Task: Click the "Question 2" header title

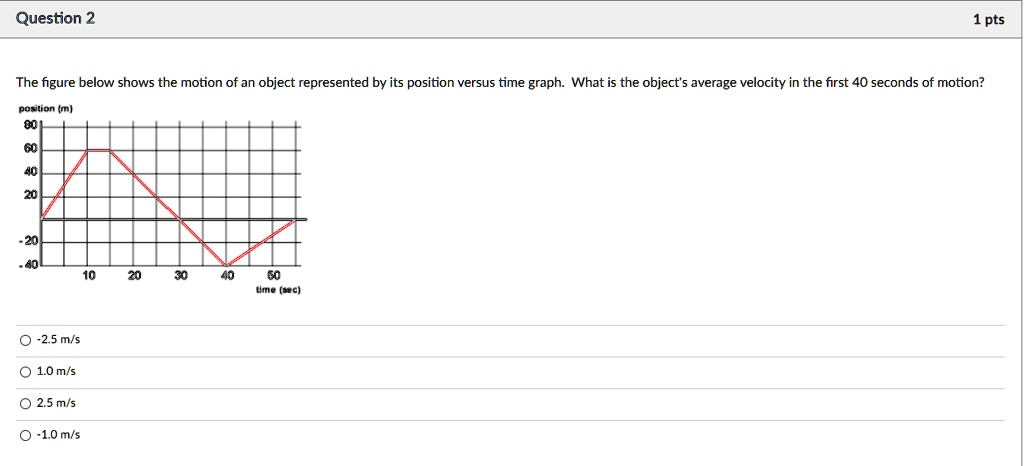Action: click(57, 19)
